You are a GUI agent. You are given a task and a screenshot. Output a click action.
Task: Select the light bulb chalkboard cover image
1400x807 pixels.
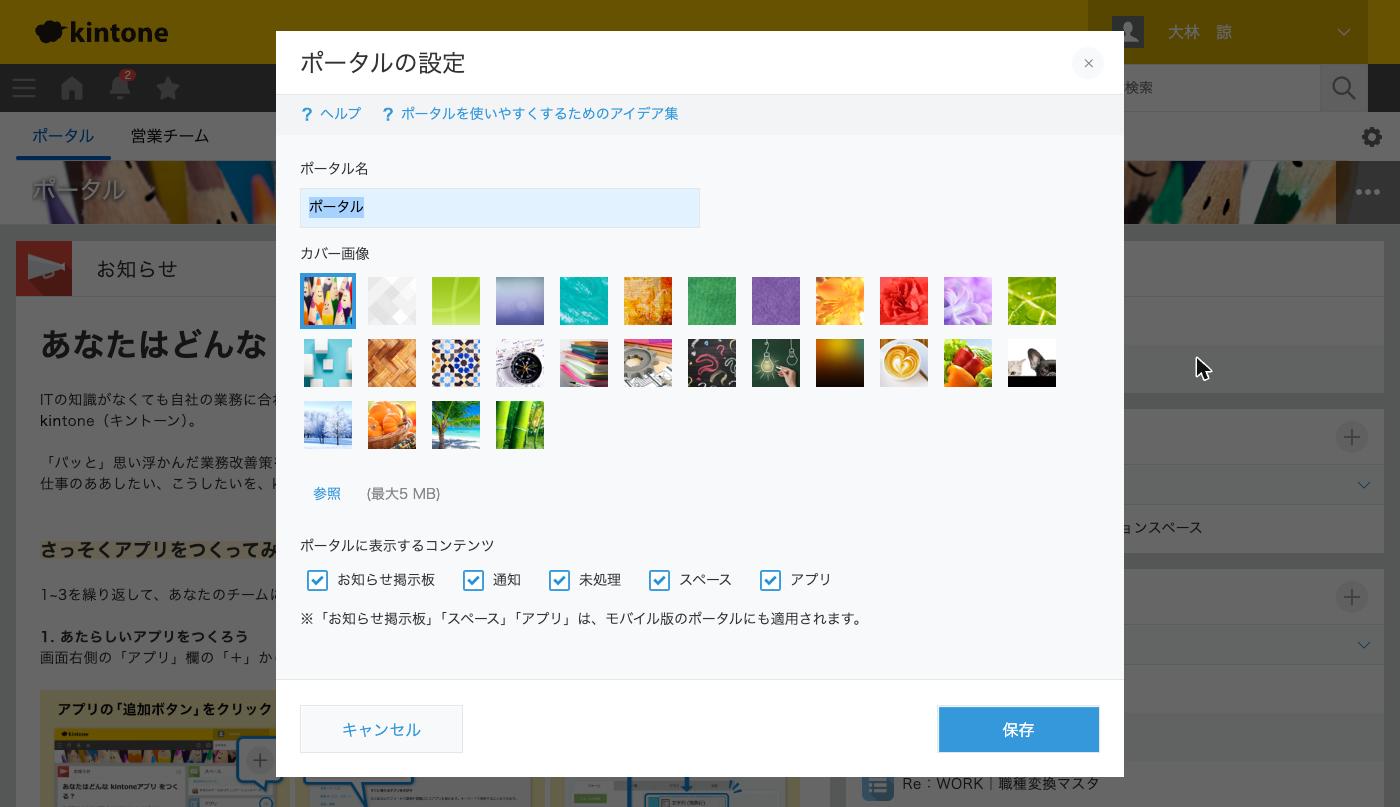[x=776, y=363]
